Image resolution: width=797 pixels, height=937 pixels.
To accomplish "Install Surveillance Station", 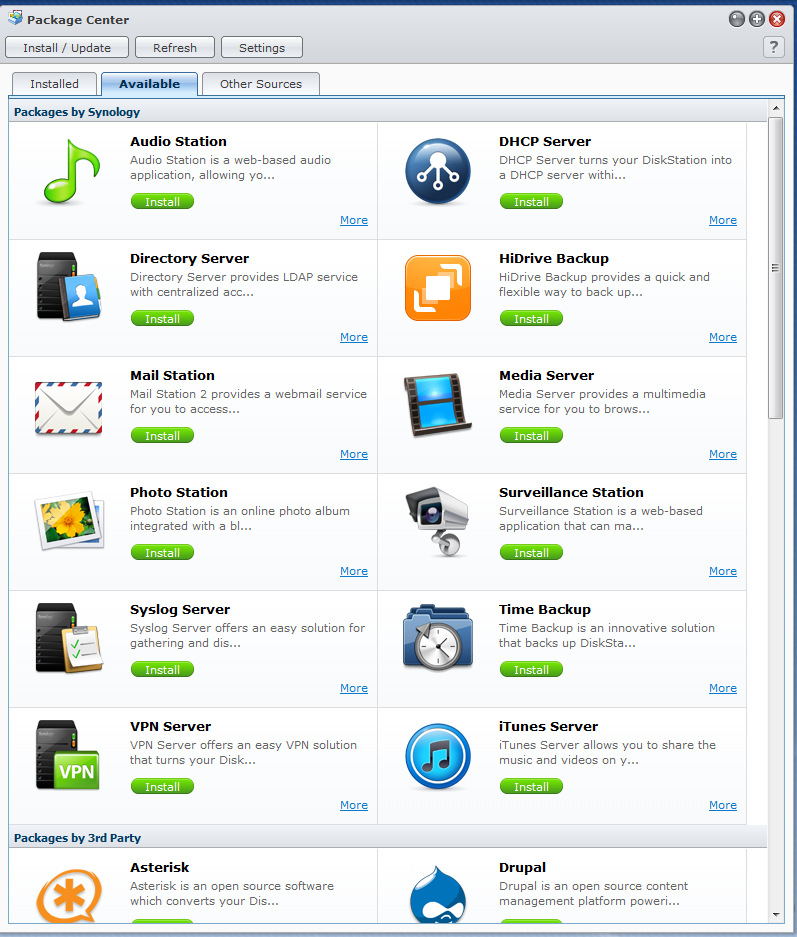I will pos(531,553).
